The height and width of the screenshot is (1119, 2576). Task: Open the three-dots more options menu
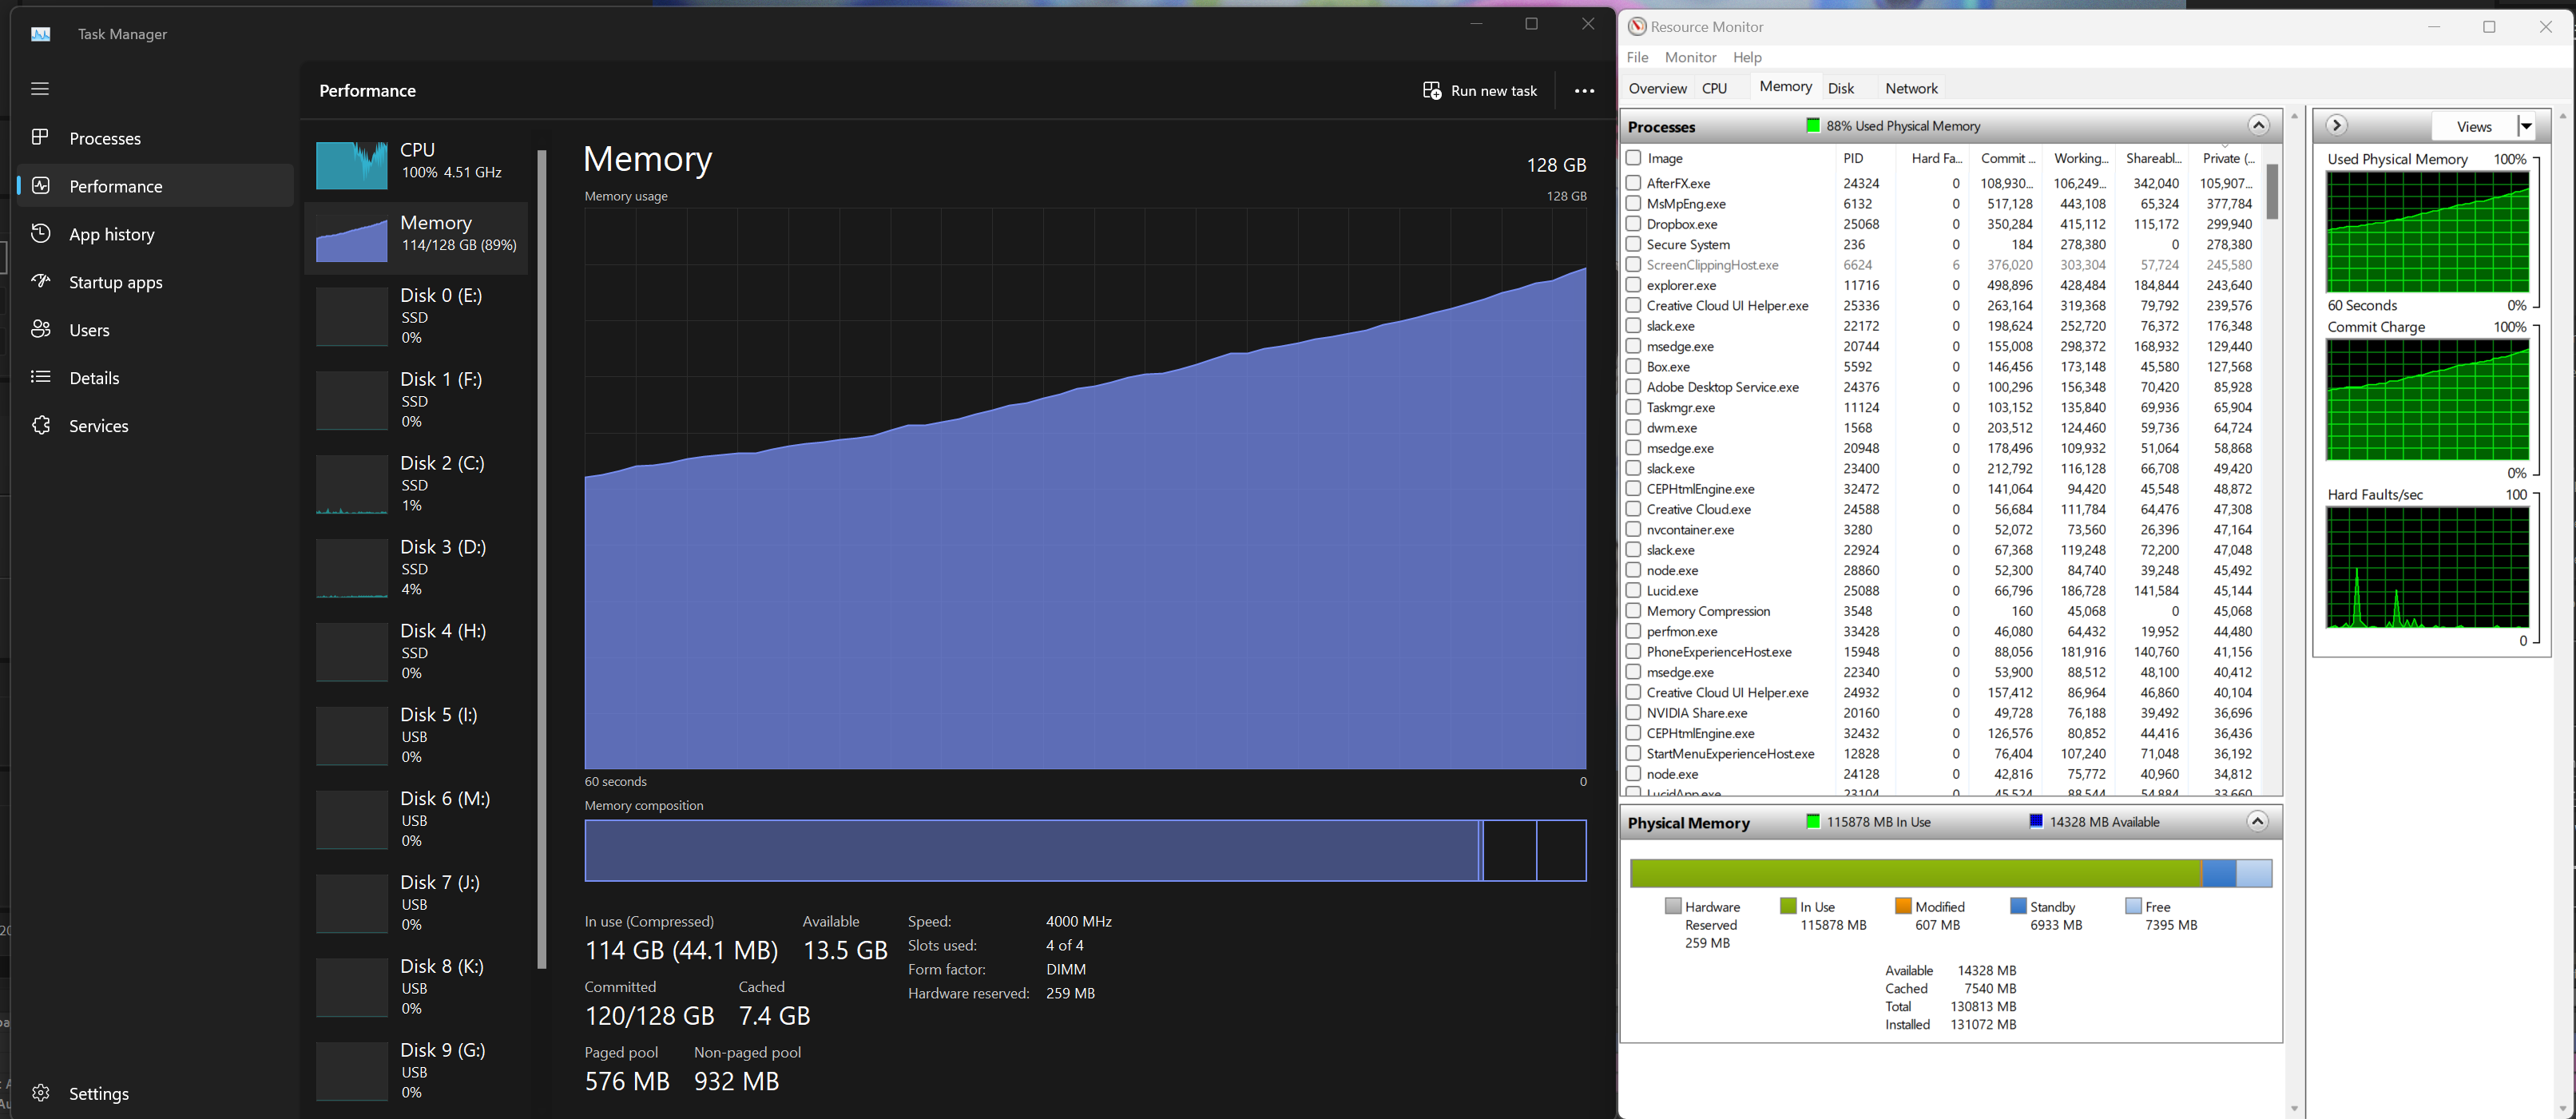(x=1584, y=91)
